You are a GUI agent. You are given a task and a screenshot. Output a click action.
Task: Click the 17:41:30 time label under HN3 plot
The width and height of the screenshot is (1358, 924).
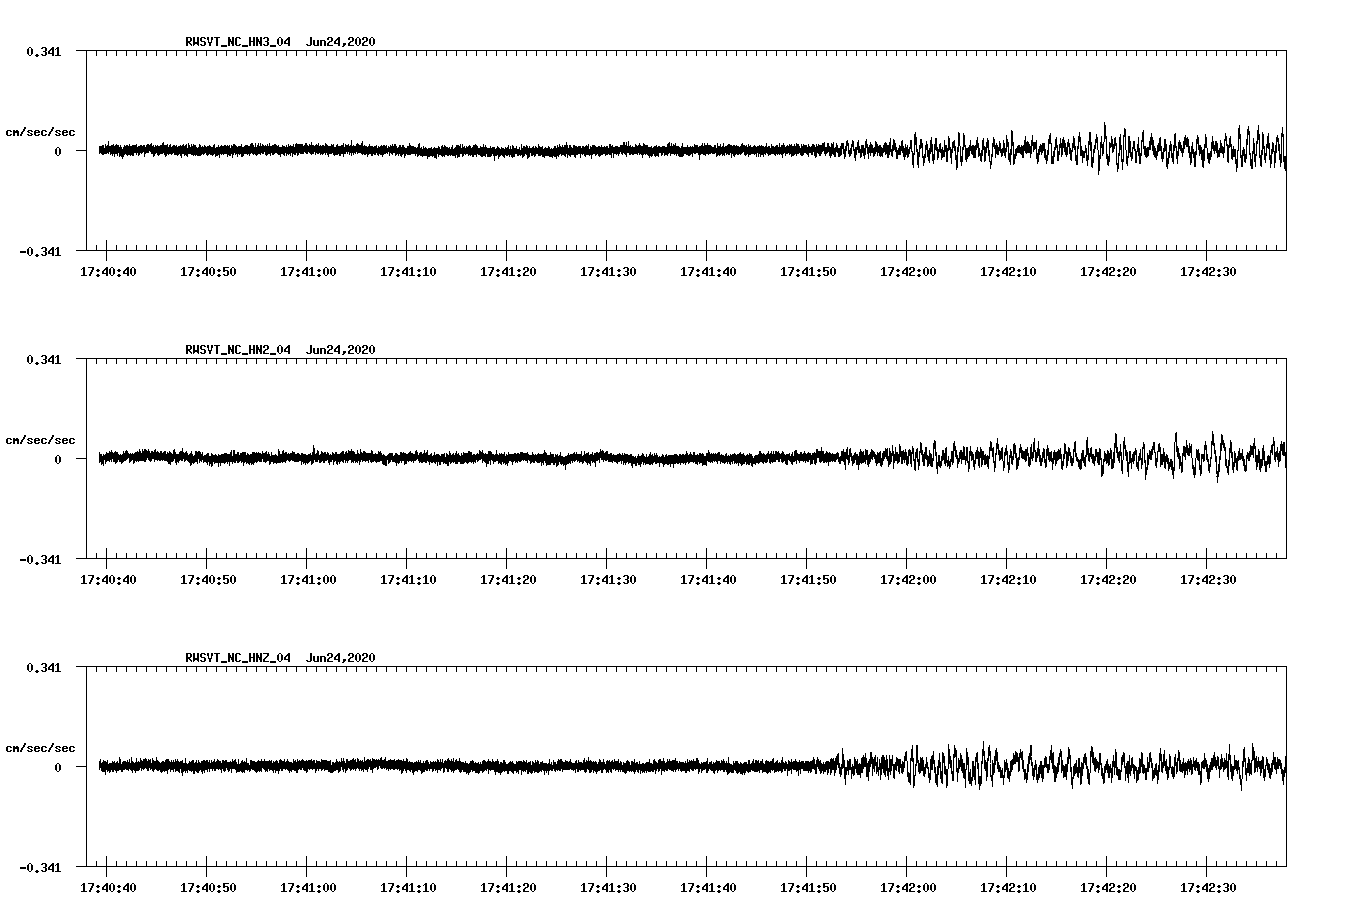(x=608, y=272)
